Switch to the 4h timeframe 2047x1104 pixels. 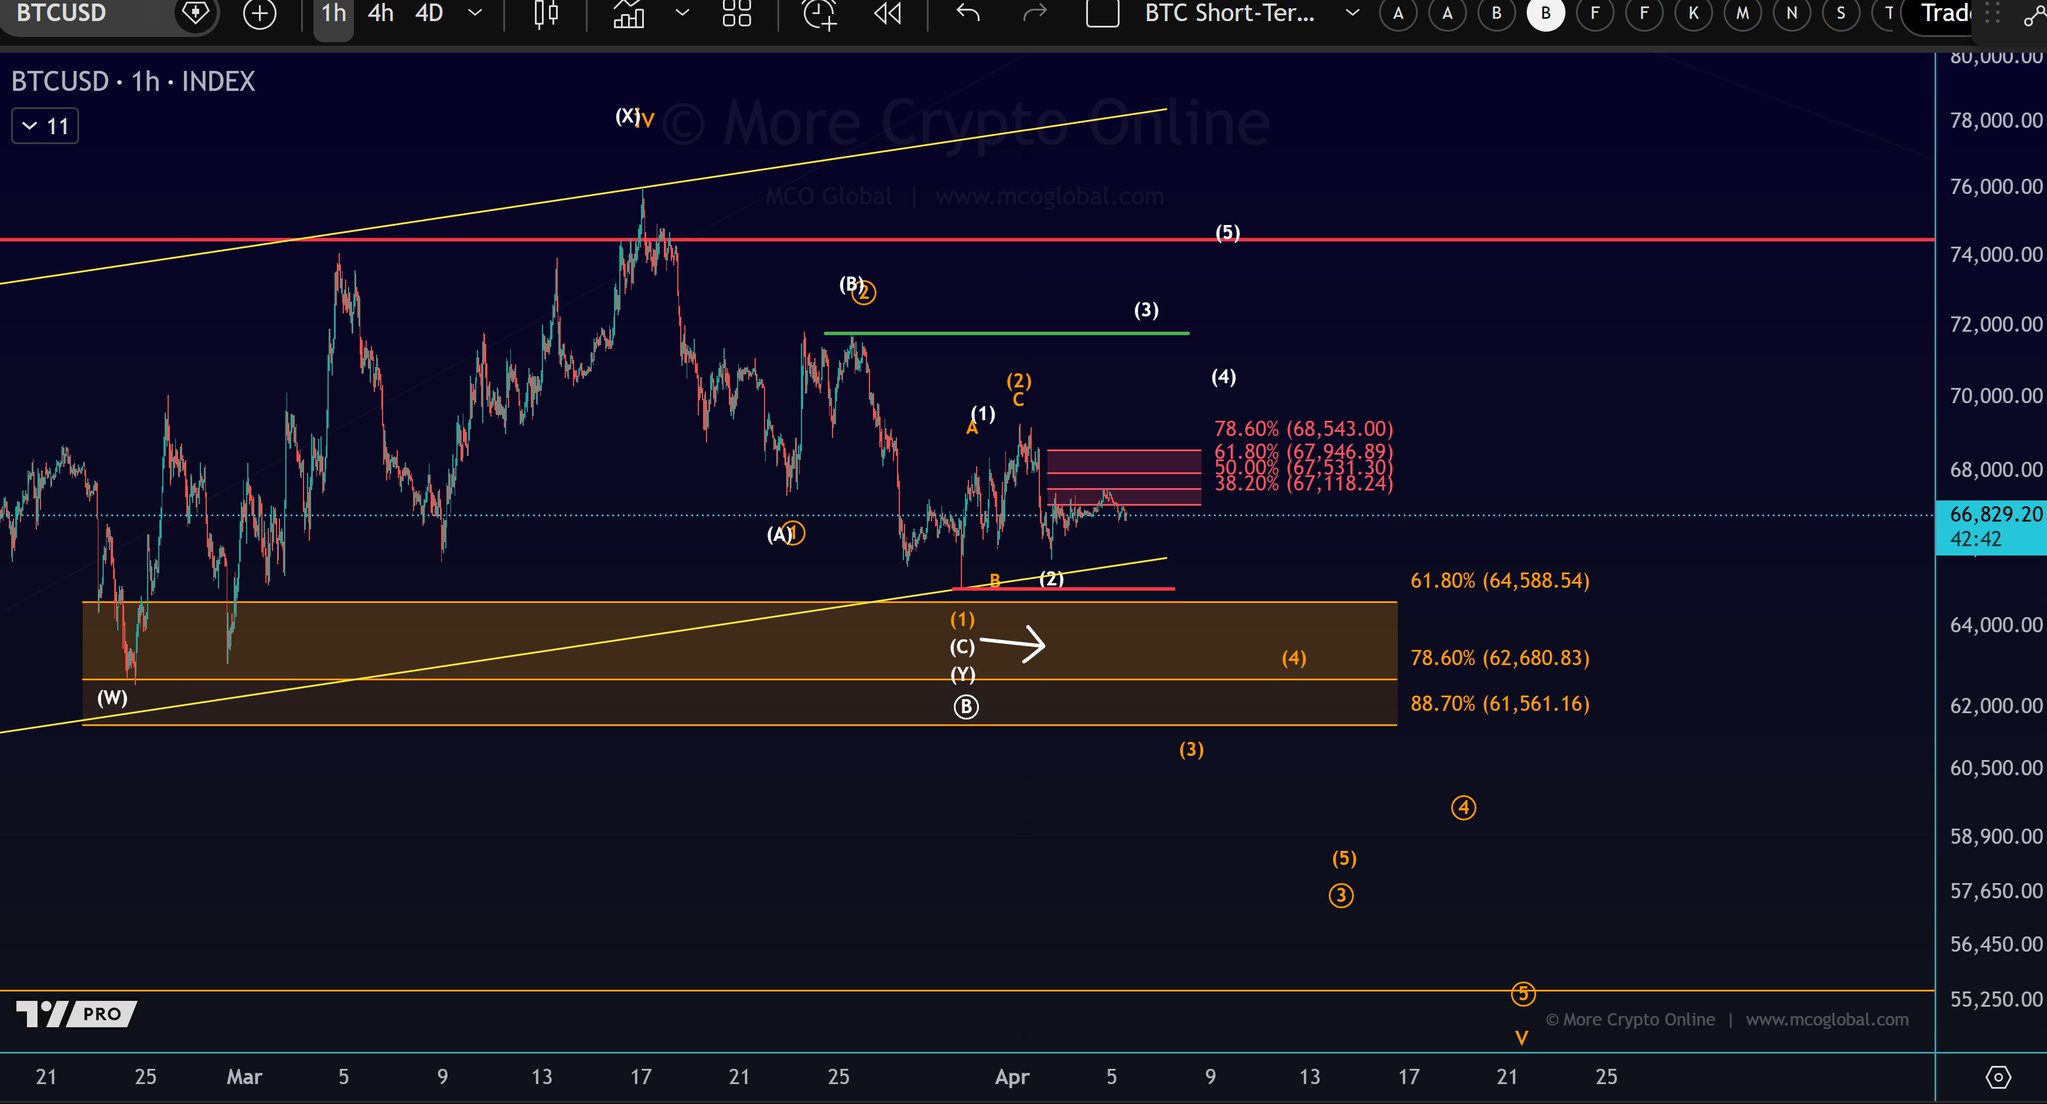click(380, 14)
